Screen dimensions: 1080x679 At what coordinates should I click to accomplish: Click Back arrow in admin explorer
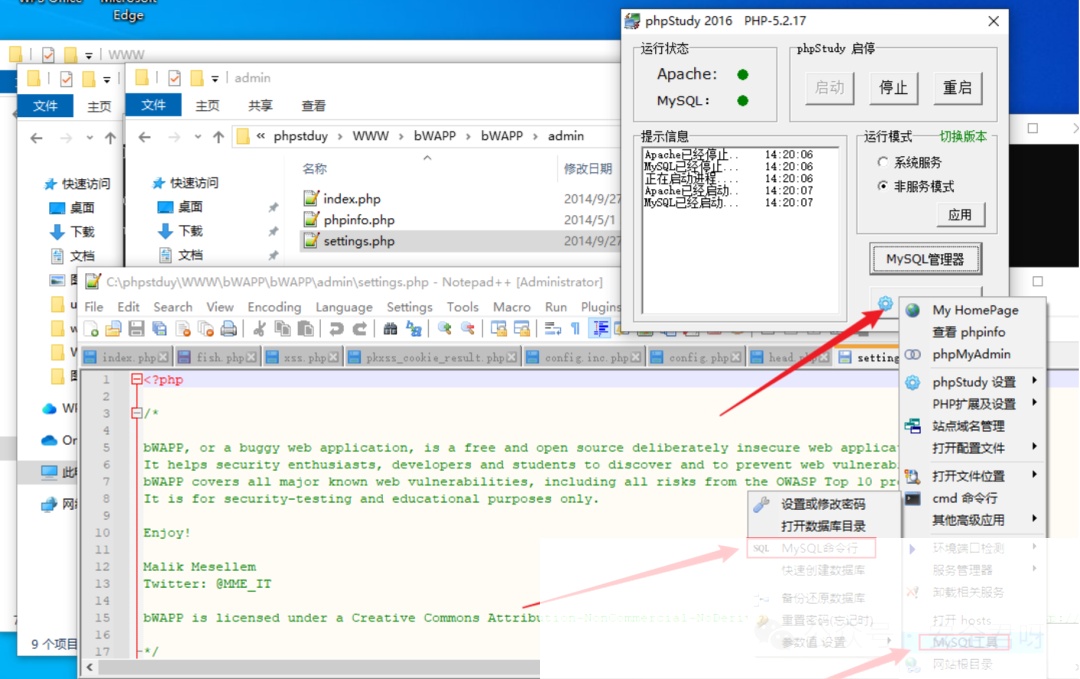pyautogui.click(x=145, y=137)
